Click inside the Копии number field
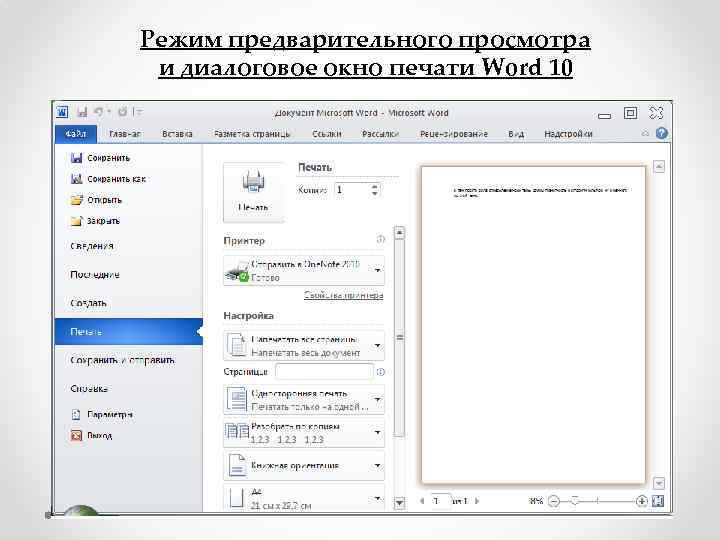The height and width of the screenshot is (540, 720). pyautogui.click(x=351, y=190)
